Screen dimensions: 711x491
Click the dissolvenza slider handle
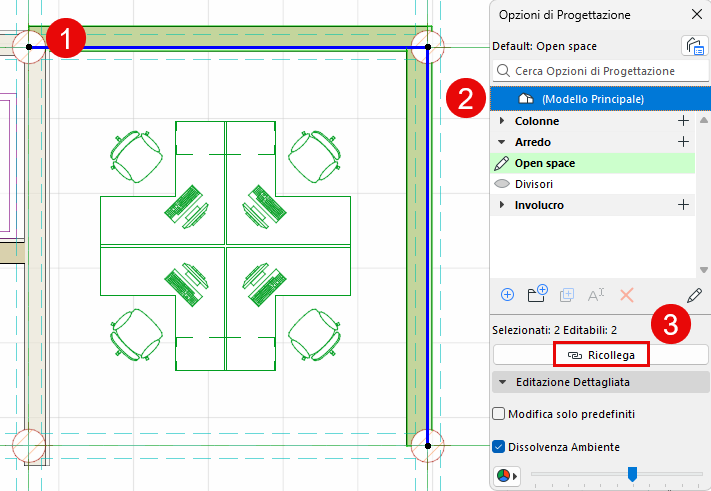click(632, 474)
